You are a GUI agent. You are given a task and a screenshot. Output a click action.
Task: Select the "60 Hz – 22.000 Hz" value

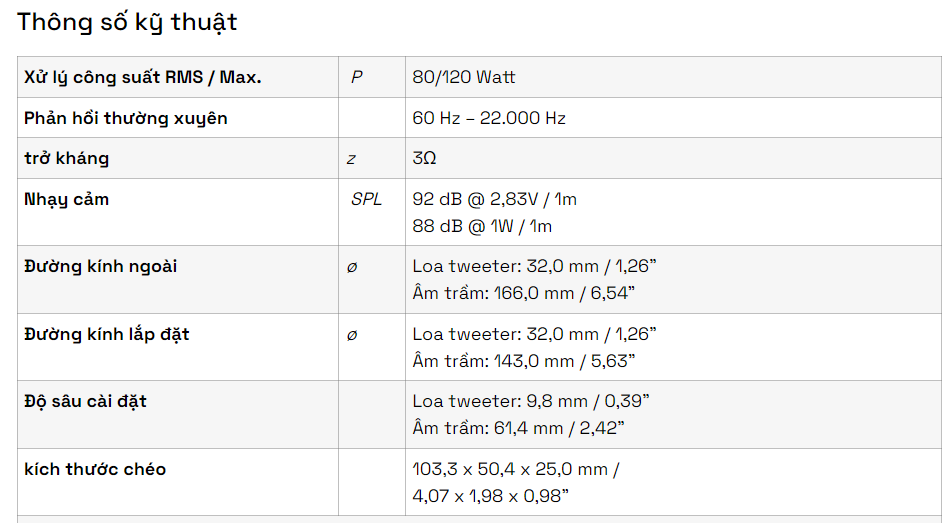489,118
